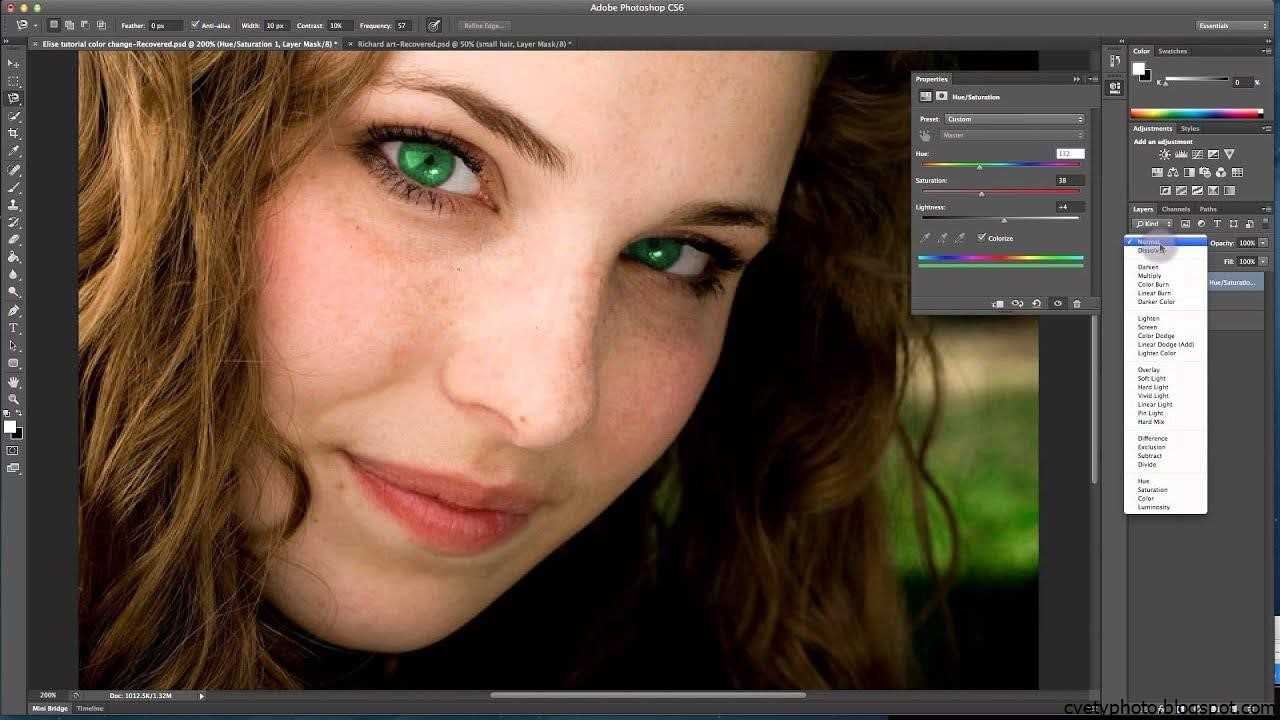Add a Levels adjustment
The width and height of the screenshot is (1280, 720).
(1181, 155)
